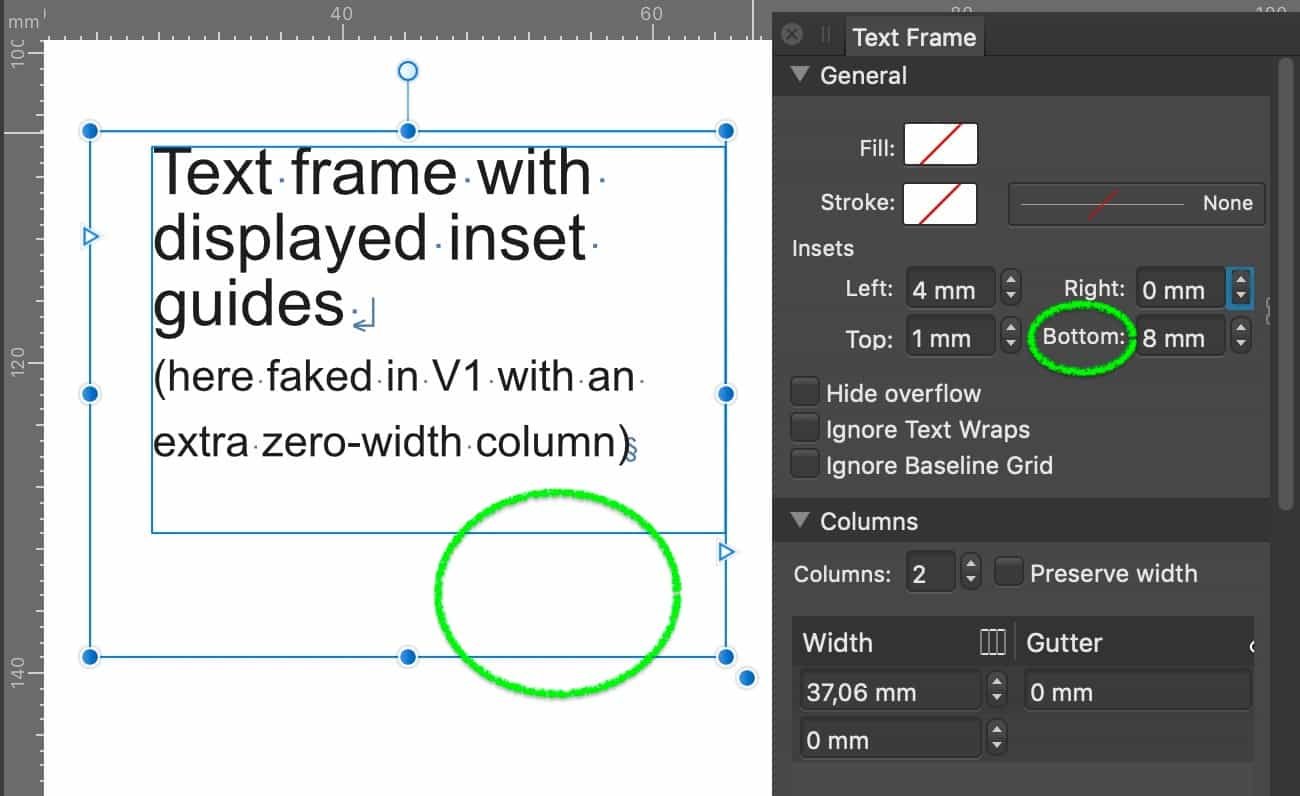Collapse the Columns section
The width and height of the screenshot is (1300, 796).
click(799, 521)
